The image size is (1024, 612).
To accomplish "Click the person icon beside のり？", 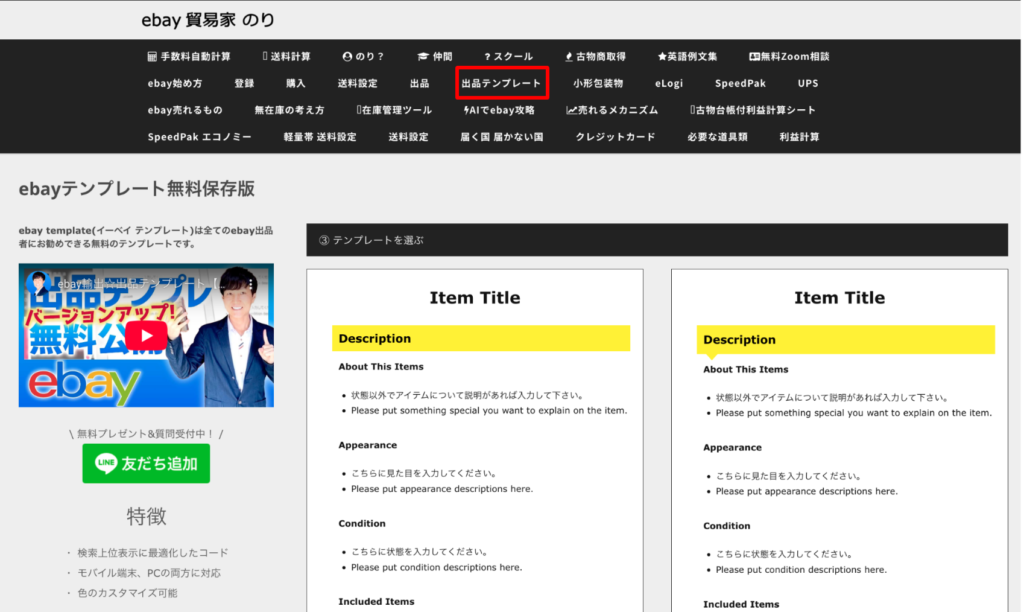I will coord(347,57).
